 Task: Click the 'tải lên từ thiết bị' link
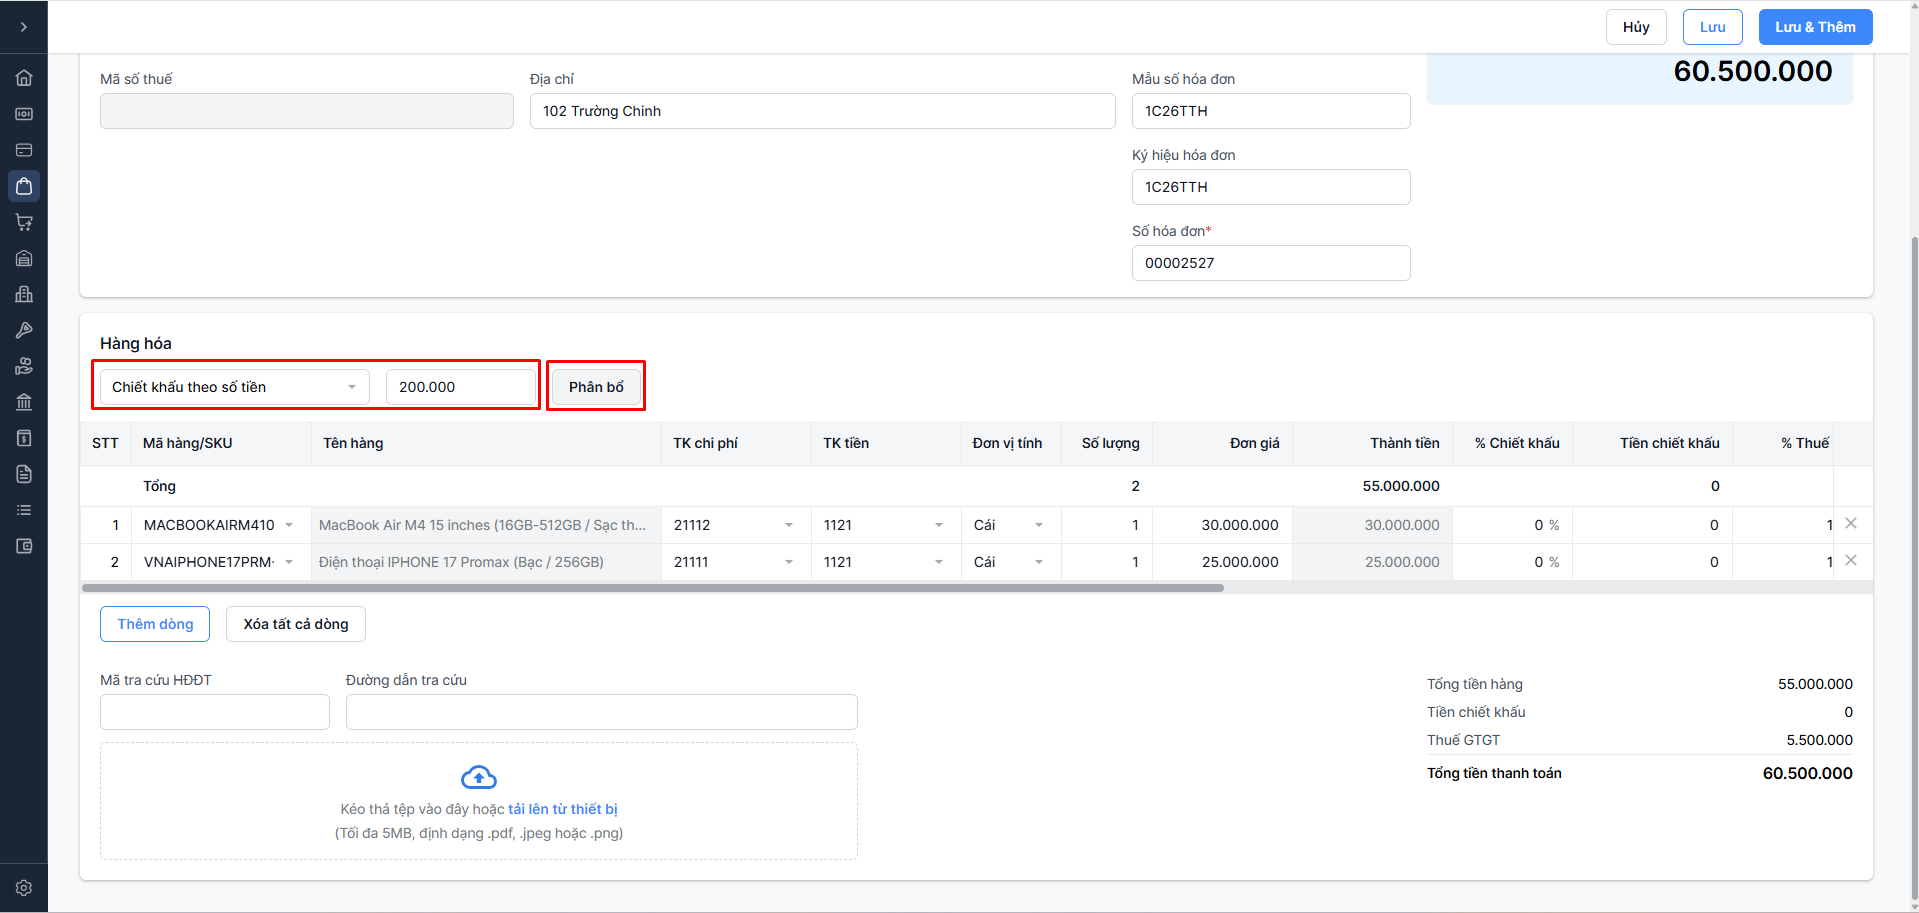pos(562,809)
